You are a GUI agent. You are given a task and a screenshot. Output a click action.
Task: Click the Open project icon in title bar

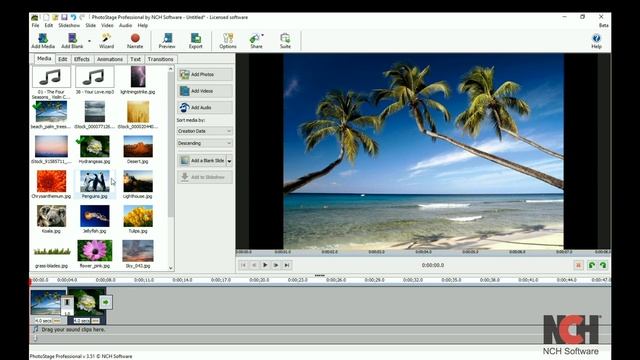click(55, 17)
